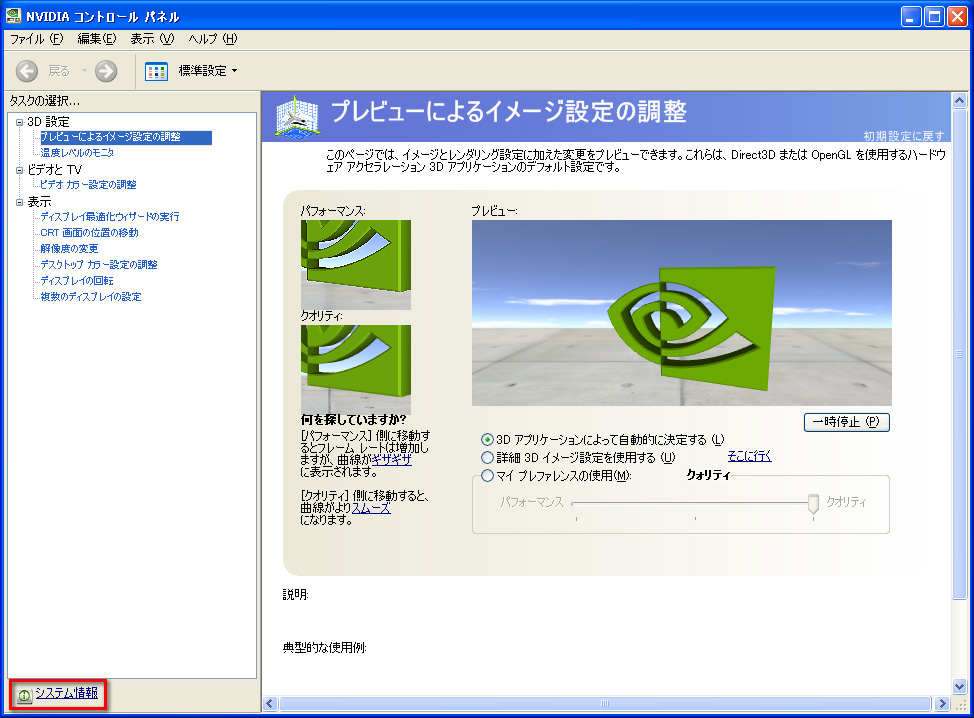Open the システム情報 link
Screen dimensions: 974x718
pyautogui.click(x=66, y=693)
